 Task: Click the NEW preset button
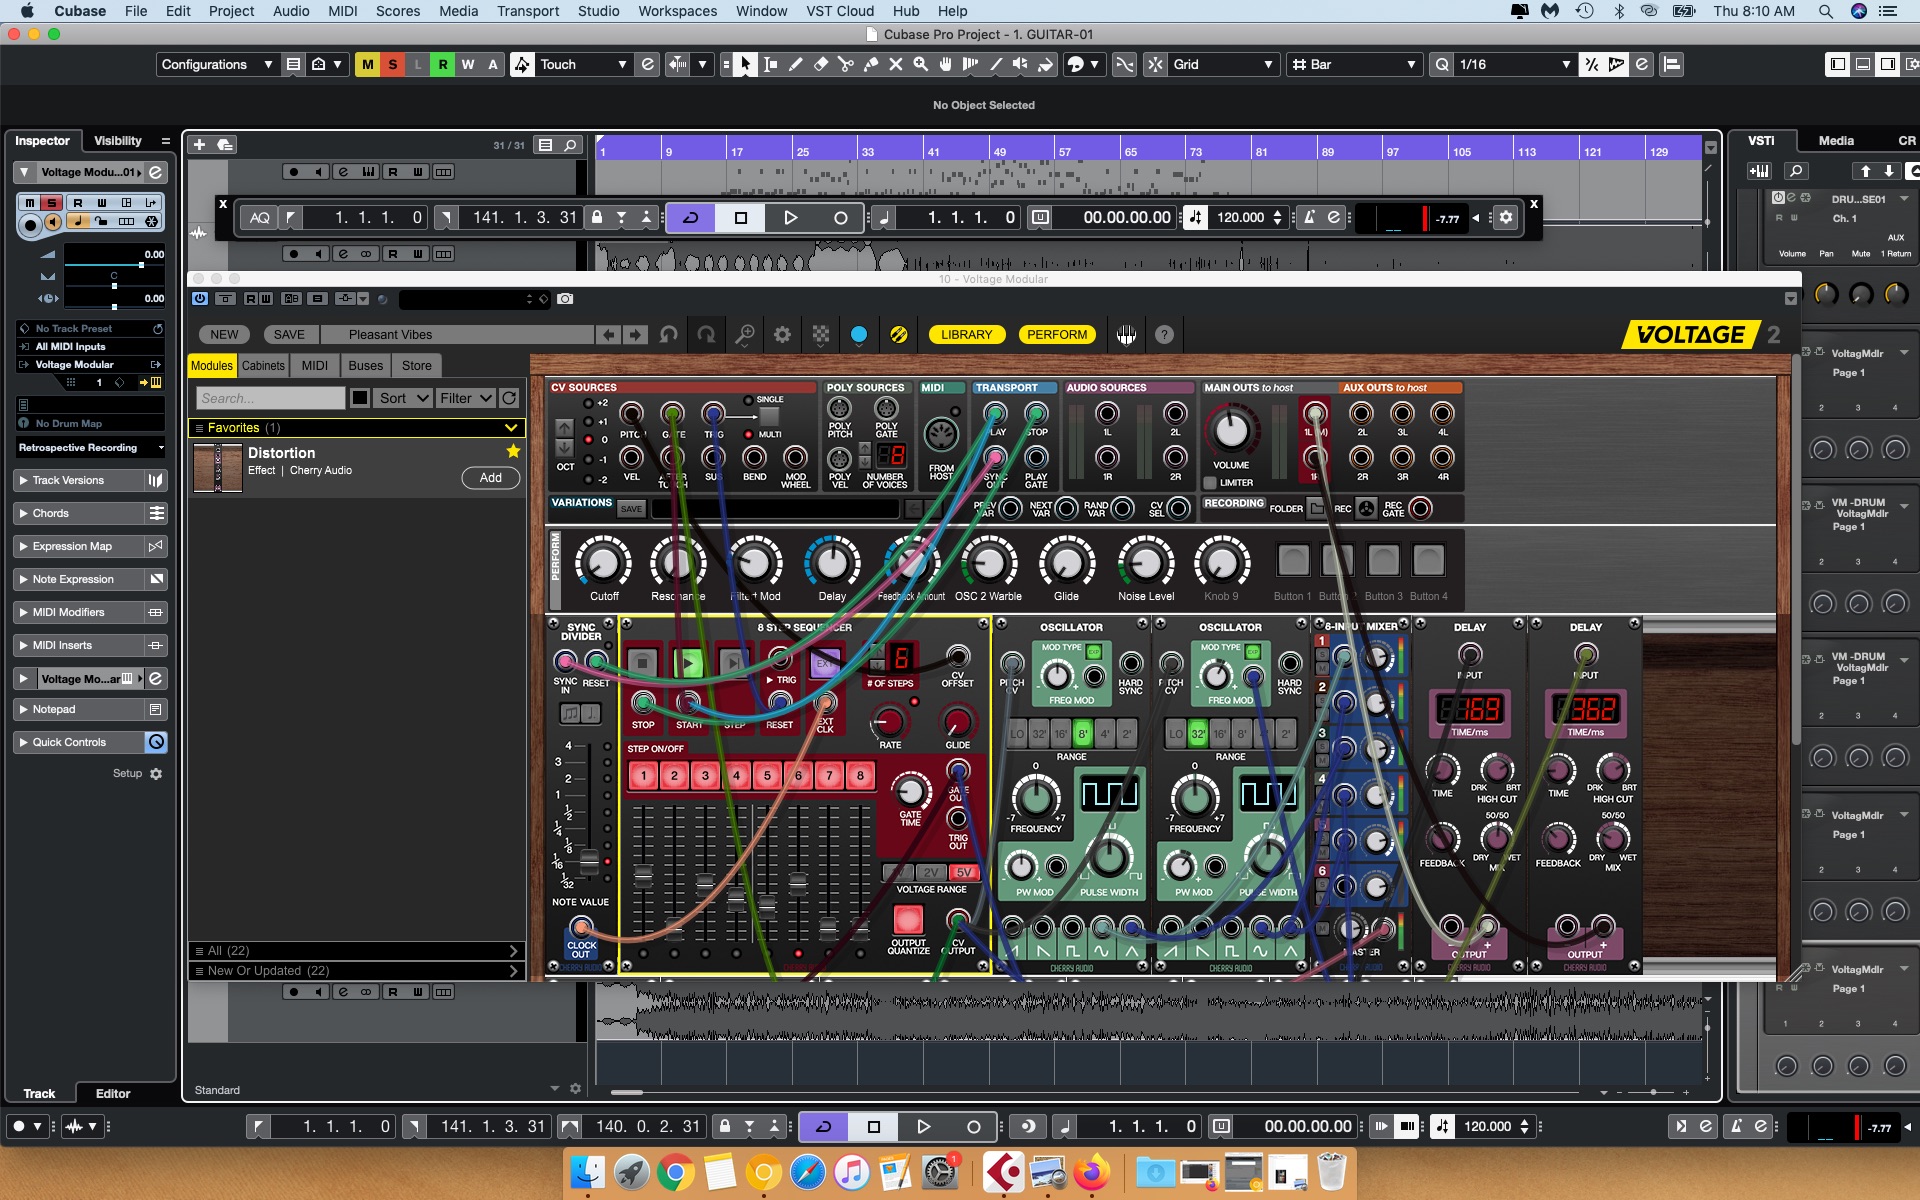point(224,335)
